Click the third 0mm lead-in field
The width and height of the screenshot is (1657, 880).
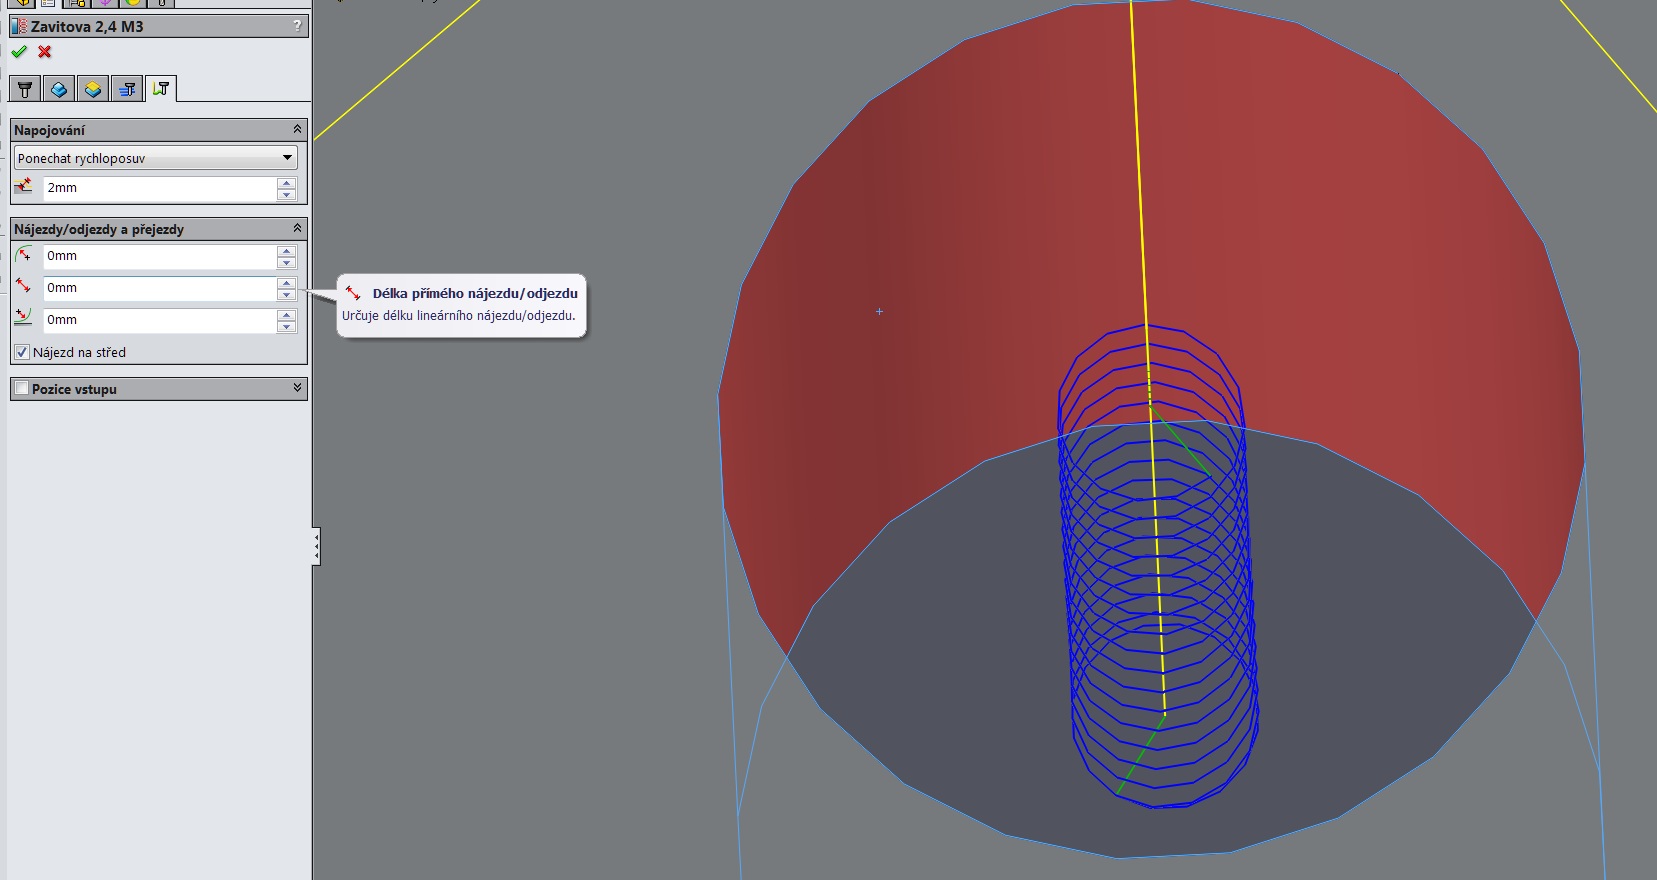[x=159, y=320]
